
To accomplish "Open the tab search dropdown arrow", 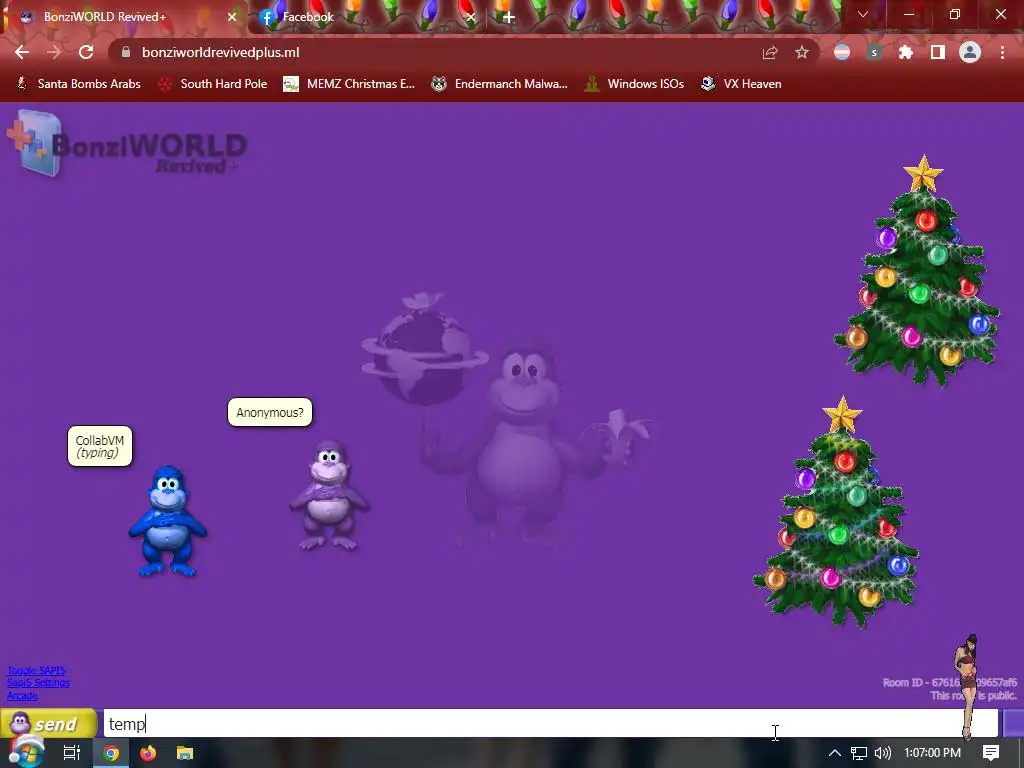I will (x=863, y=14).
